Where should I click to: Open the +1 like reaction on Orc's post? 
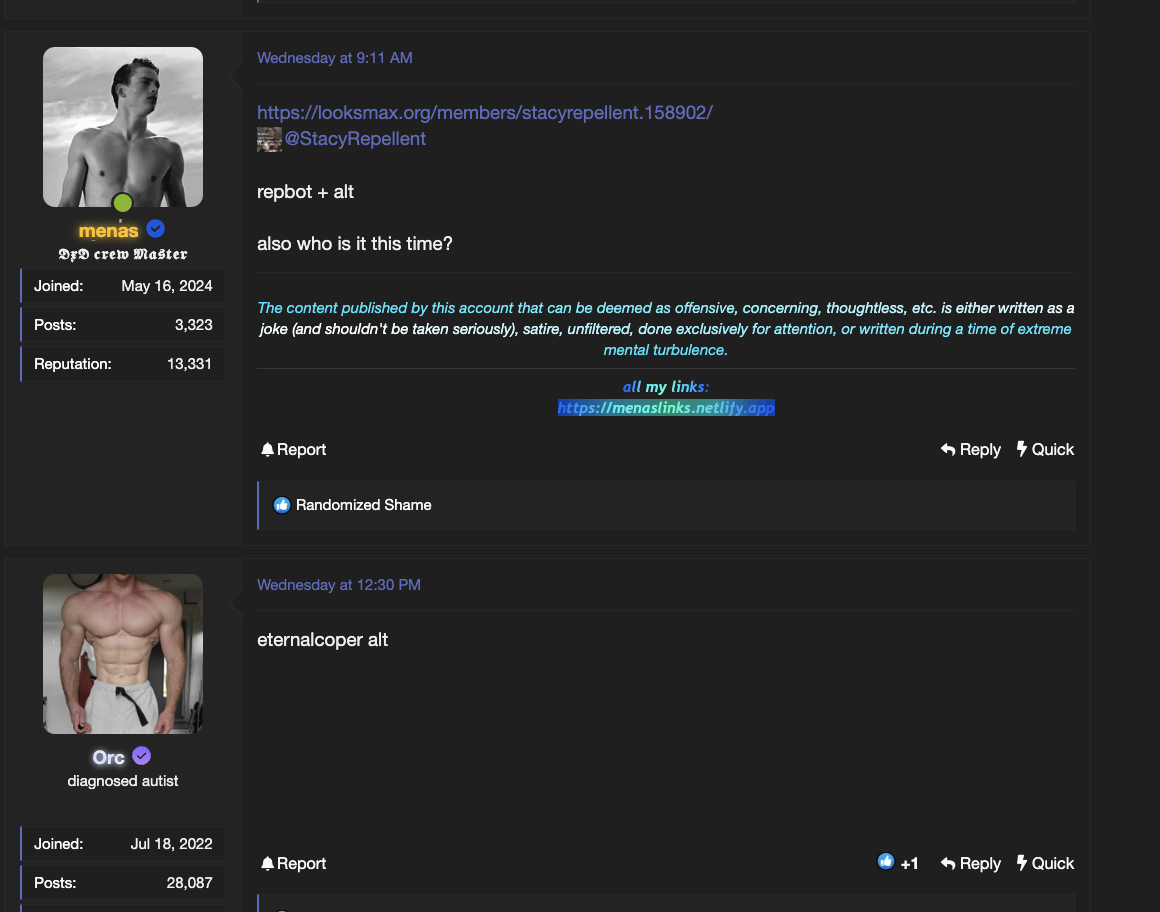tap(897, 863)
